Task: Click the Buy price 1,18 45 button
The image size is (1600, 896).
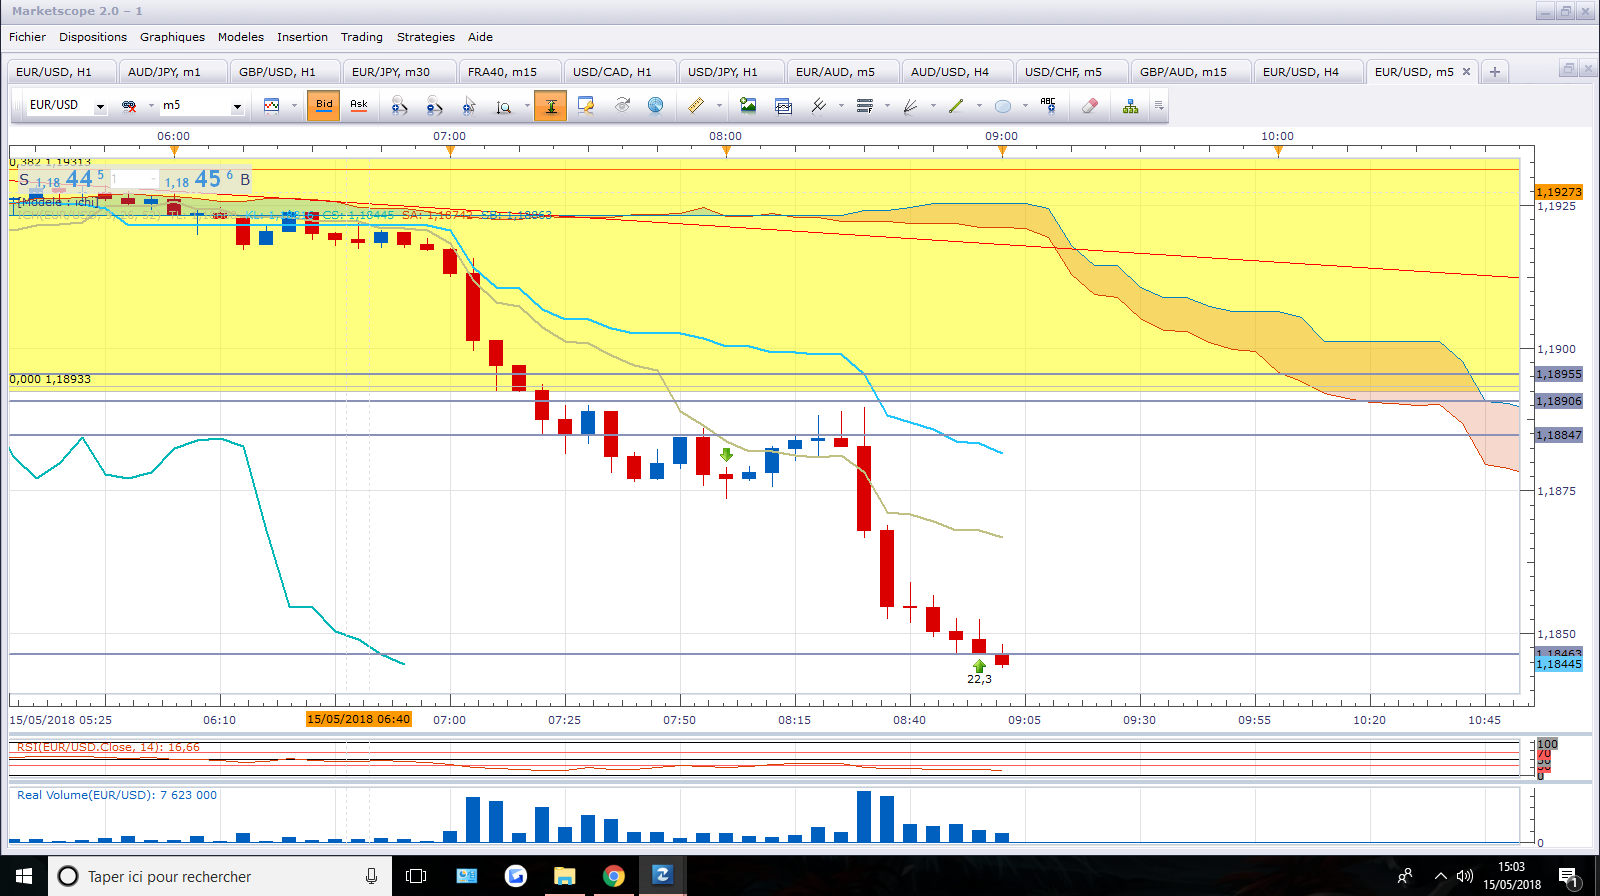Action: 207,180
